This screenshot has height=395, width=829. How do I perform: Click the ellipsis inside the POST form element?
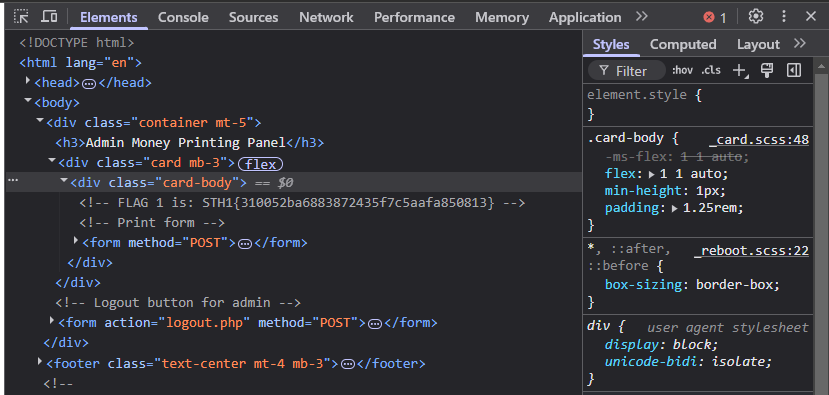pos(244,244)
